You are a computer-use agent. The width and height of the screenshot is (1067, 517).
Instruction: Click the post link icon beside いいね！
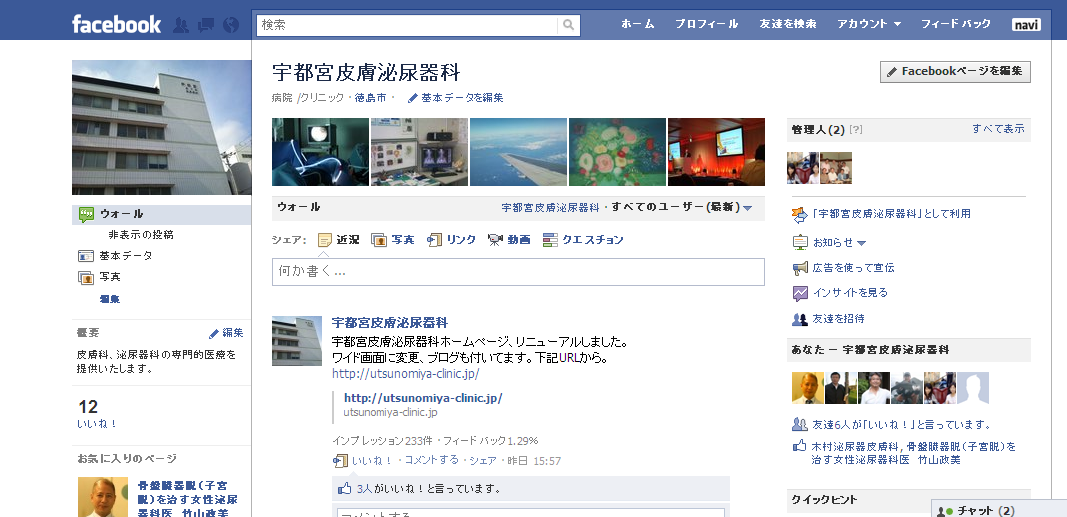(x=340, y=461)
